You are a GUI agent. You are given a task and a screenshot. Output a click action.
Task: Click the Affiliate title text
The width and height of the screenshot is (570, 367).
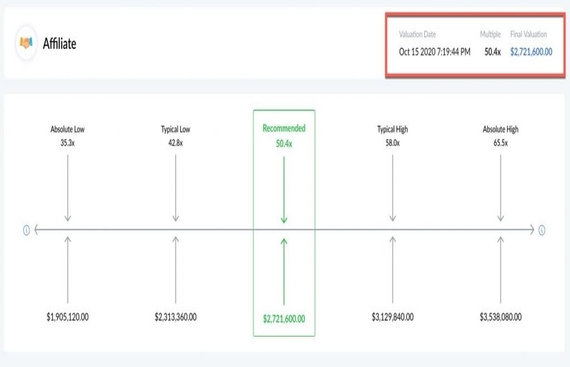coord(60,44)
